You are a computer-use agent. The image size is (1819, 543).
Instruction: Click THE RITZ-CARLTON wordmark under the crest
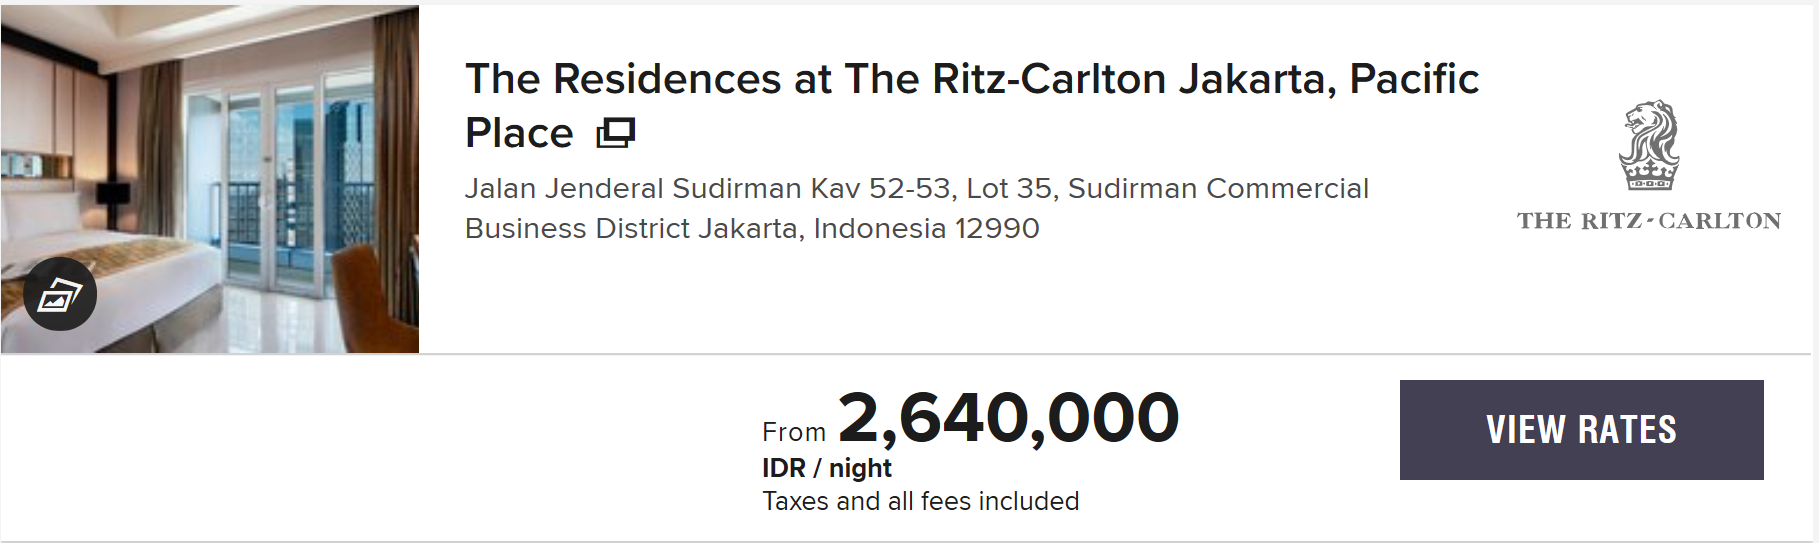[1649, 221]
